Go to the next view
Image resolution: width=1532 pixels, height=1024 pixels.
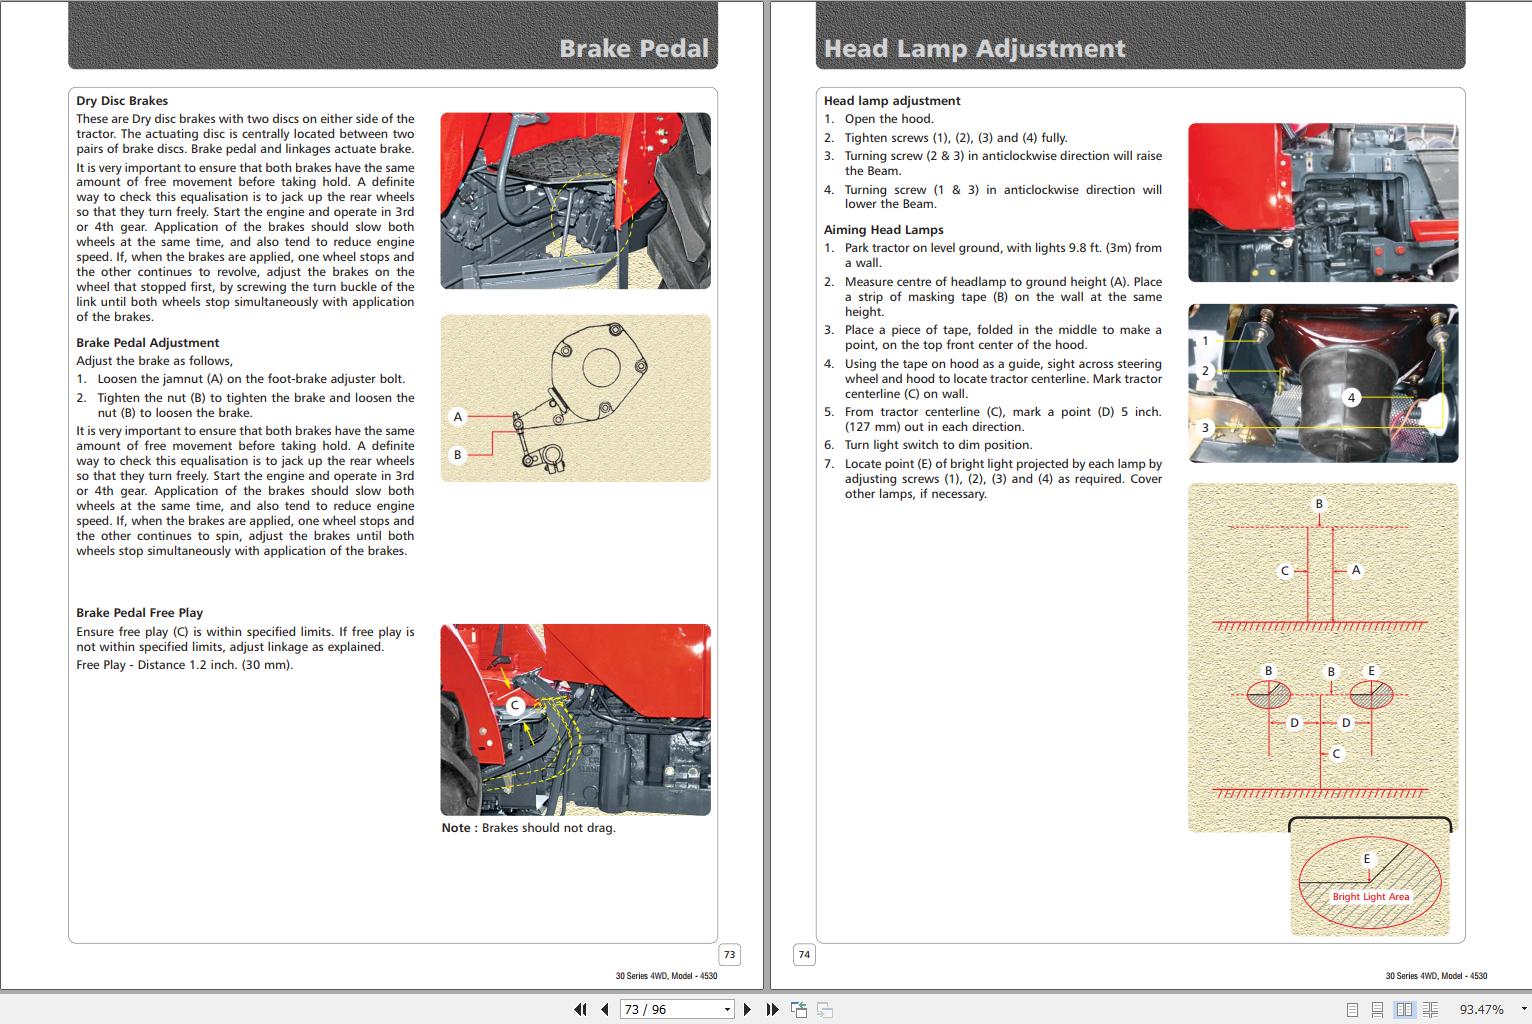click(x=824, y=1009)
